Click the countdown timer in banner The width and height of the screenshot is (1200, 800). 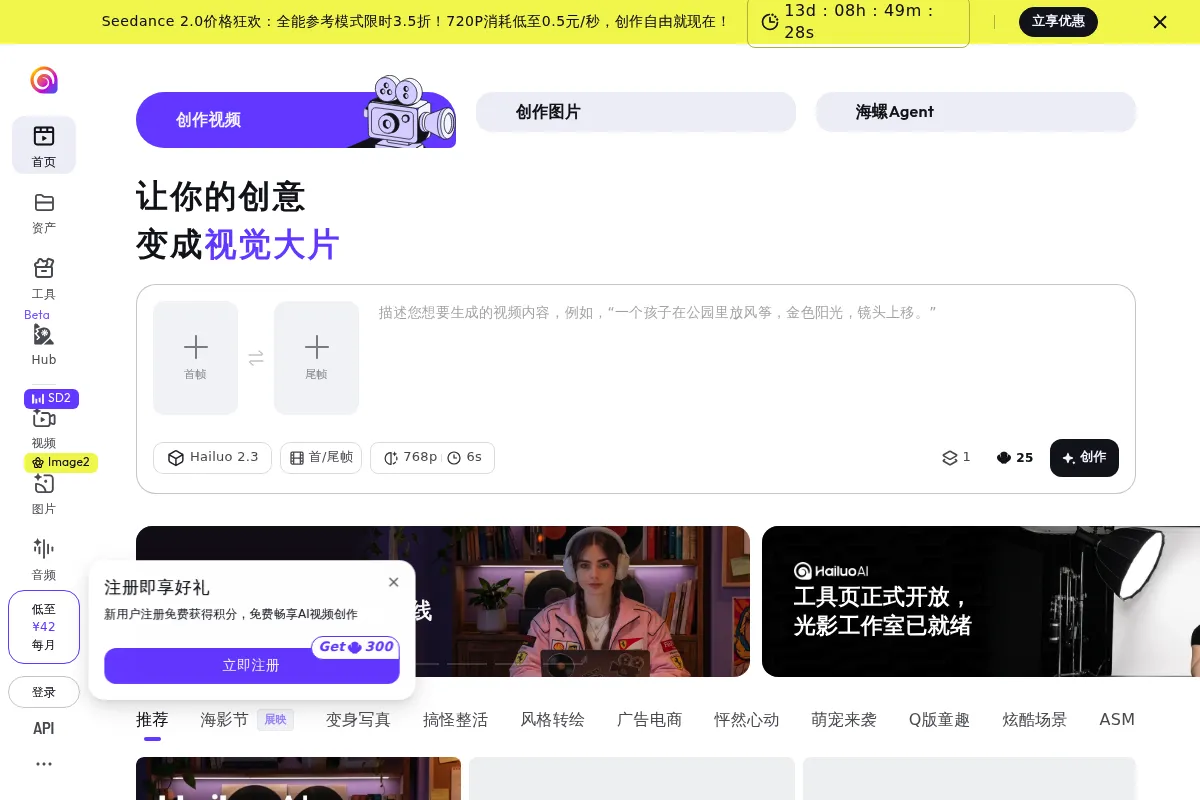click(x=858, y=22)
